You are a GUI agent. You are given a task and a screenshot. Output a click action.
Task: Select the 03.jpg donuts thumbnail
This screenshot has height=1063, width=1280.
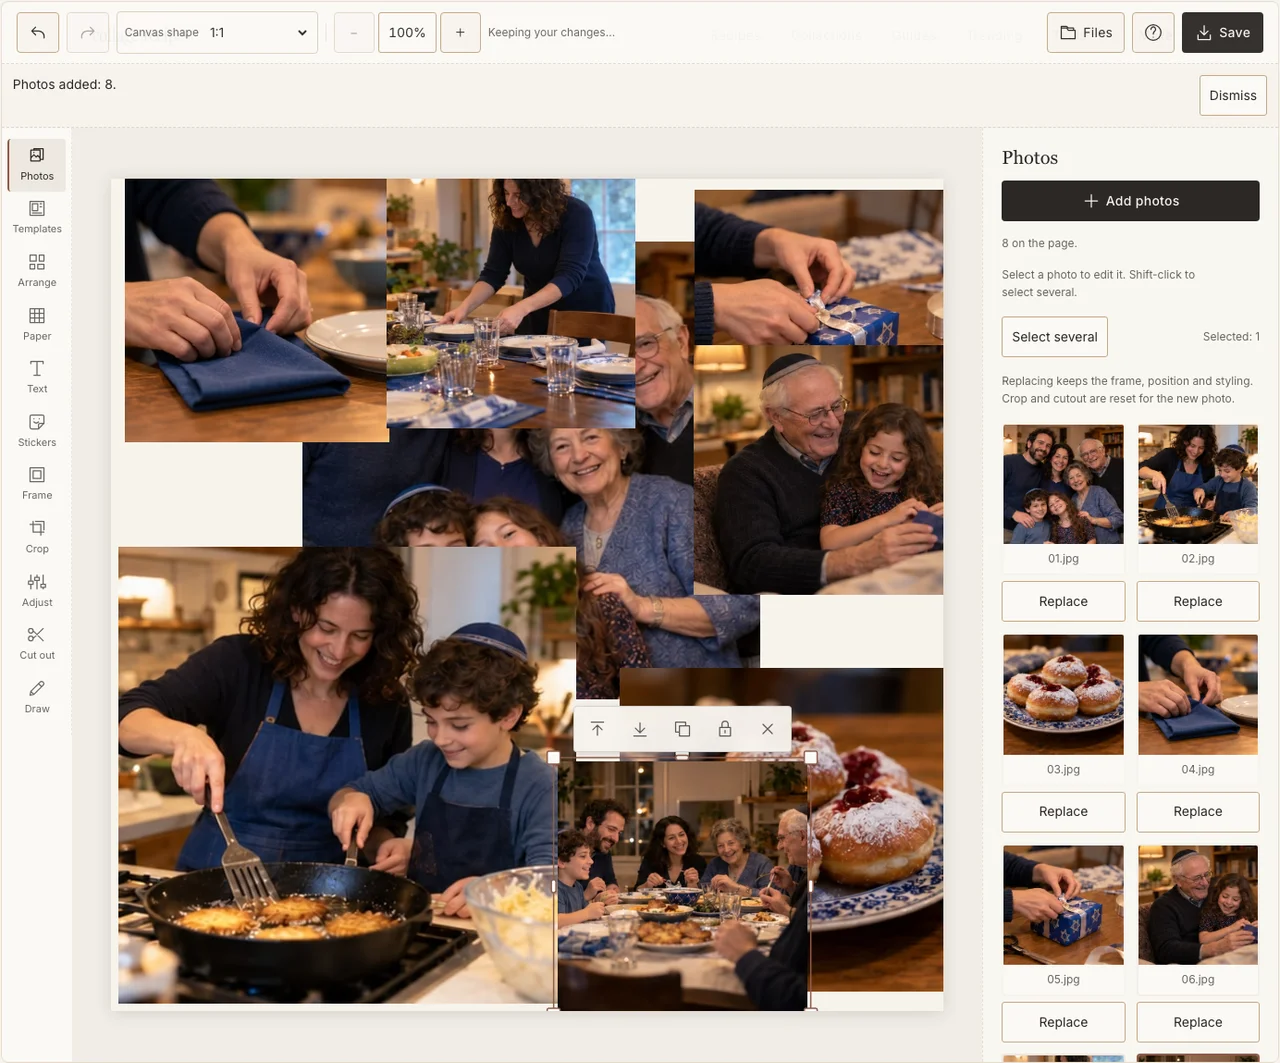(1063, 695)
